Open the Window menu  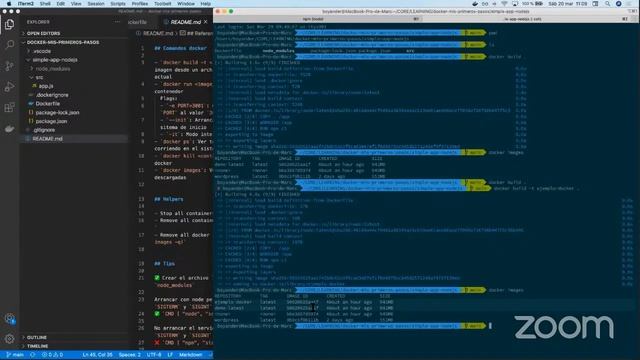(x=186, y=4)
